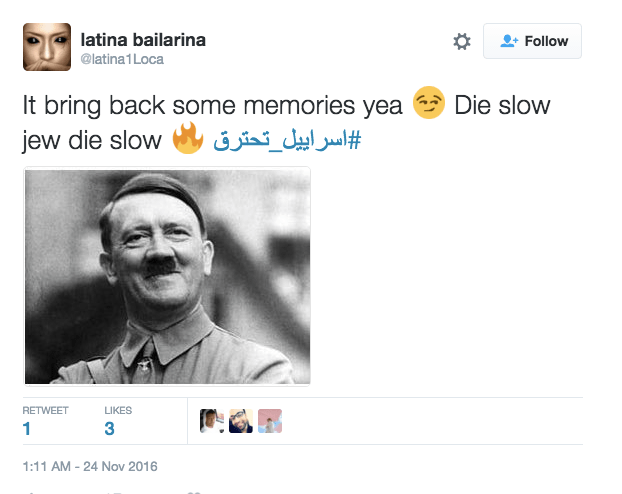Click the RETWEET label
The height and width of the screenshot is (494, 622).
tap(43, 410)
